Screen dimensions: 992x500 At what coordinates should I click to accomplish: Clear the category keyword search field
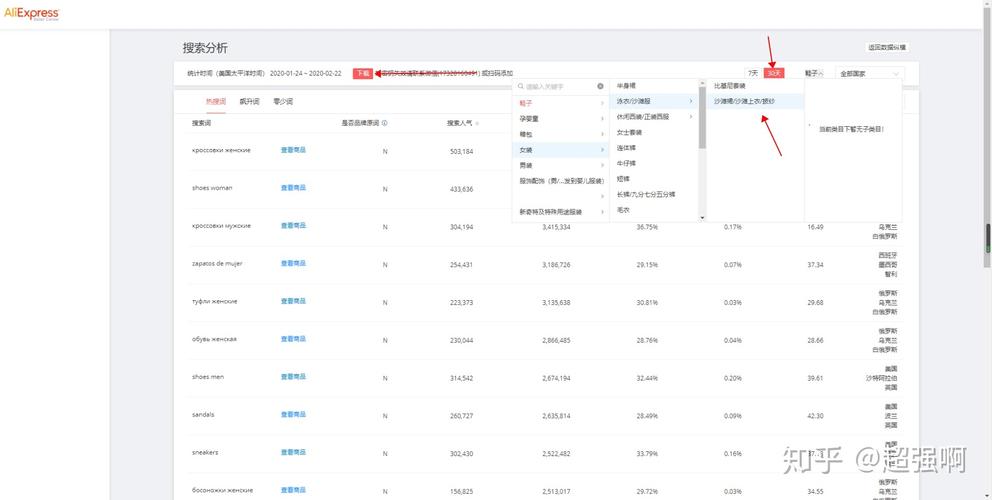(600, 86)
